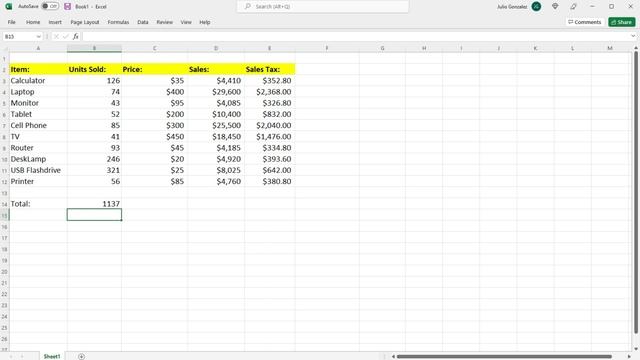Open the Review tab
The image size is (640, 360).
tap(164, 22)
